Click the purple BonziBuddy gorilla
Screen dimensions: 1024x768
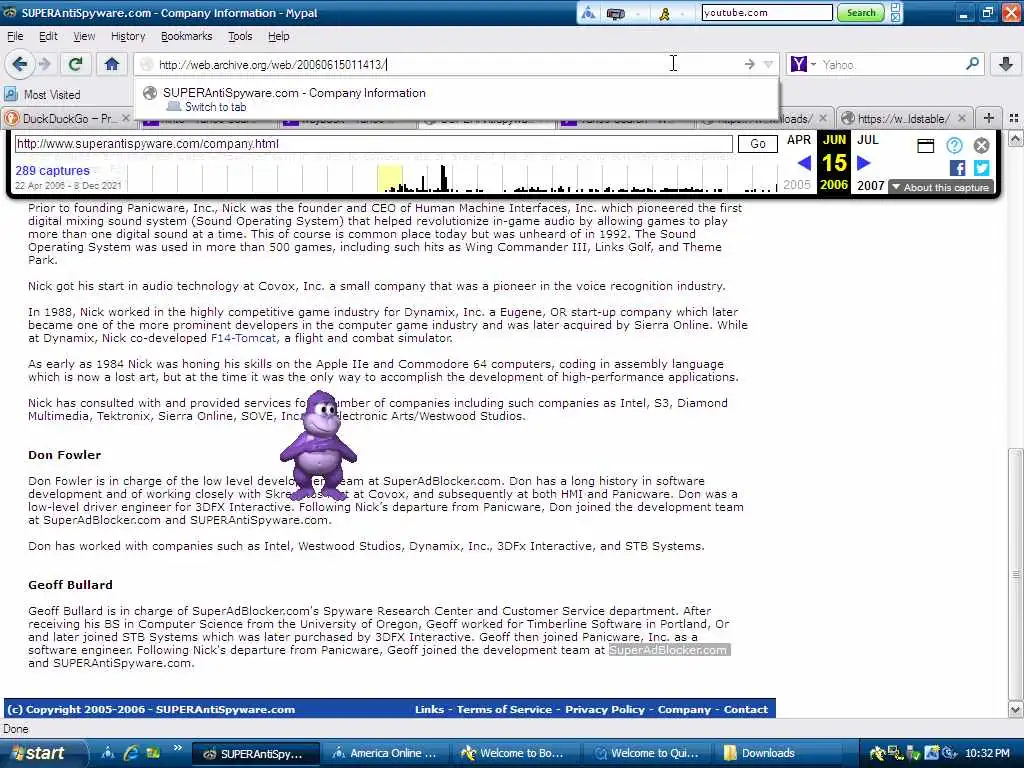[318, 445]
